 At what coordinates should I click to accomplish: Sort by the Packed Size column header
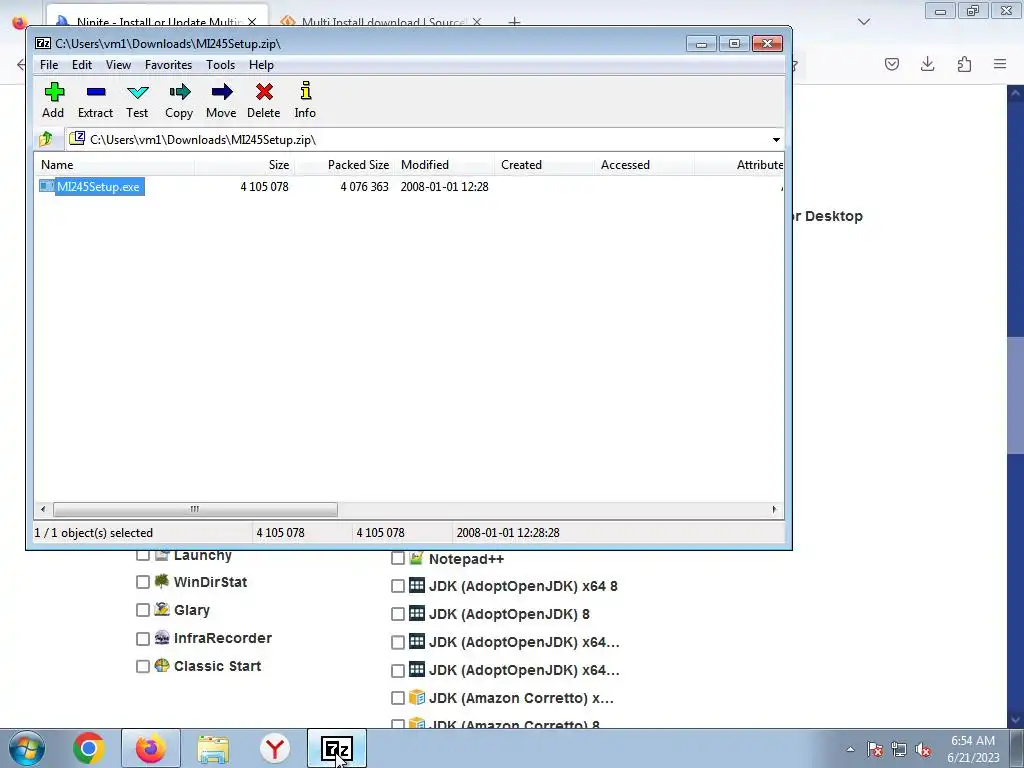click(x=344, y=165)
